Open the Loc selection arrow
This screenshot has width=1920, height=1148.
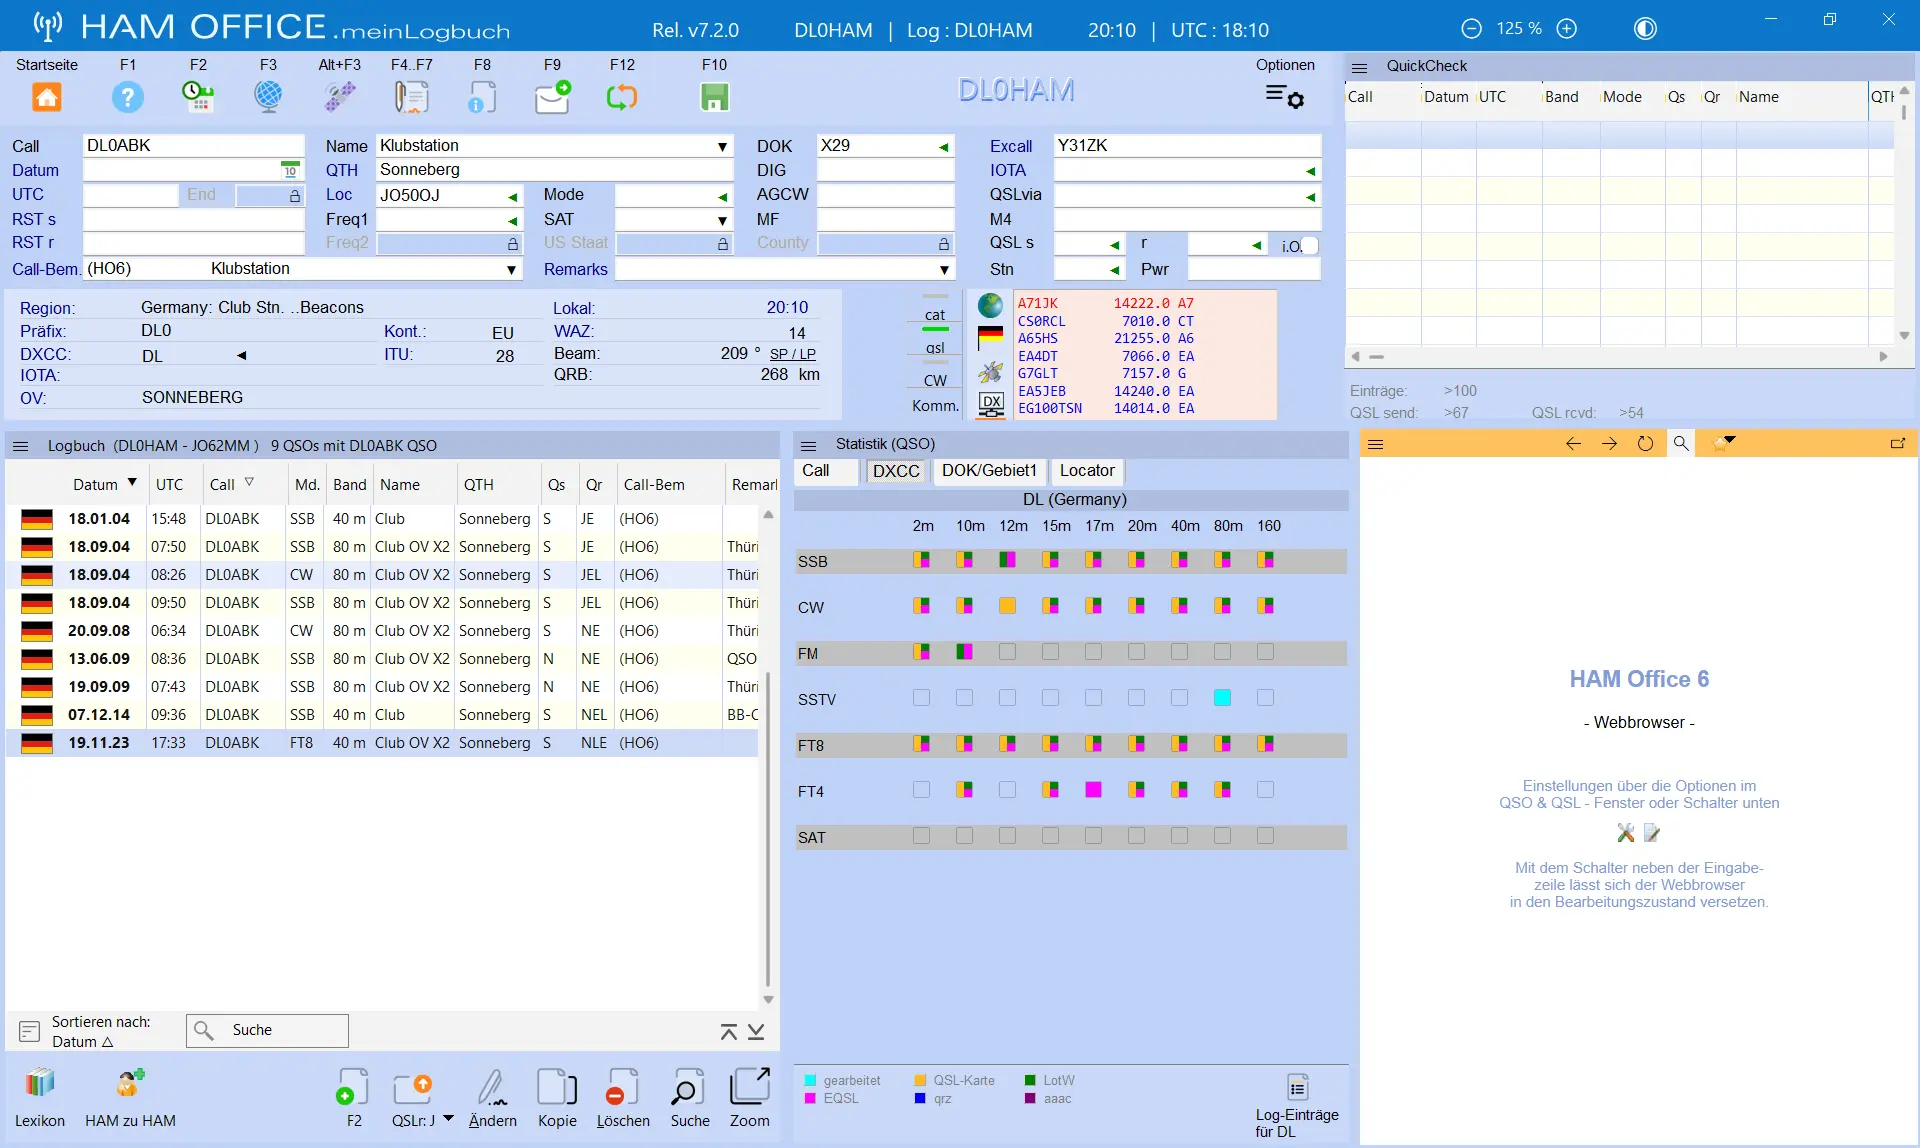[512, 197]
